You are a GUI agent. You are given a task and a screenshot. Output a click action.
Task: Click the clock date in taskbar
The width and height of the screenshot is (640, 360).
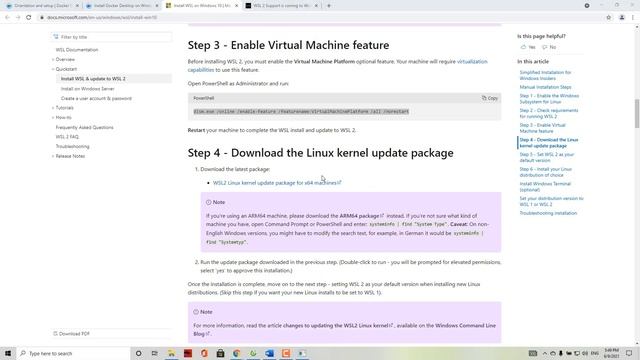click(x=611, y=353)
